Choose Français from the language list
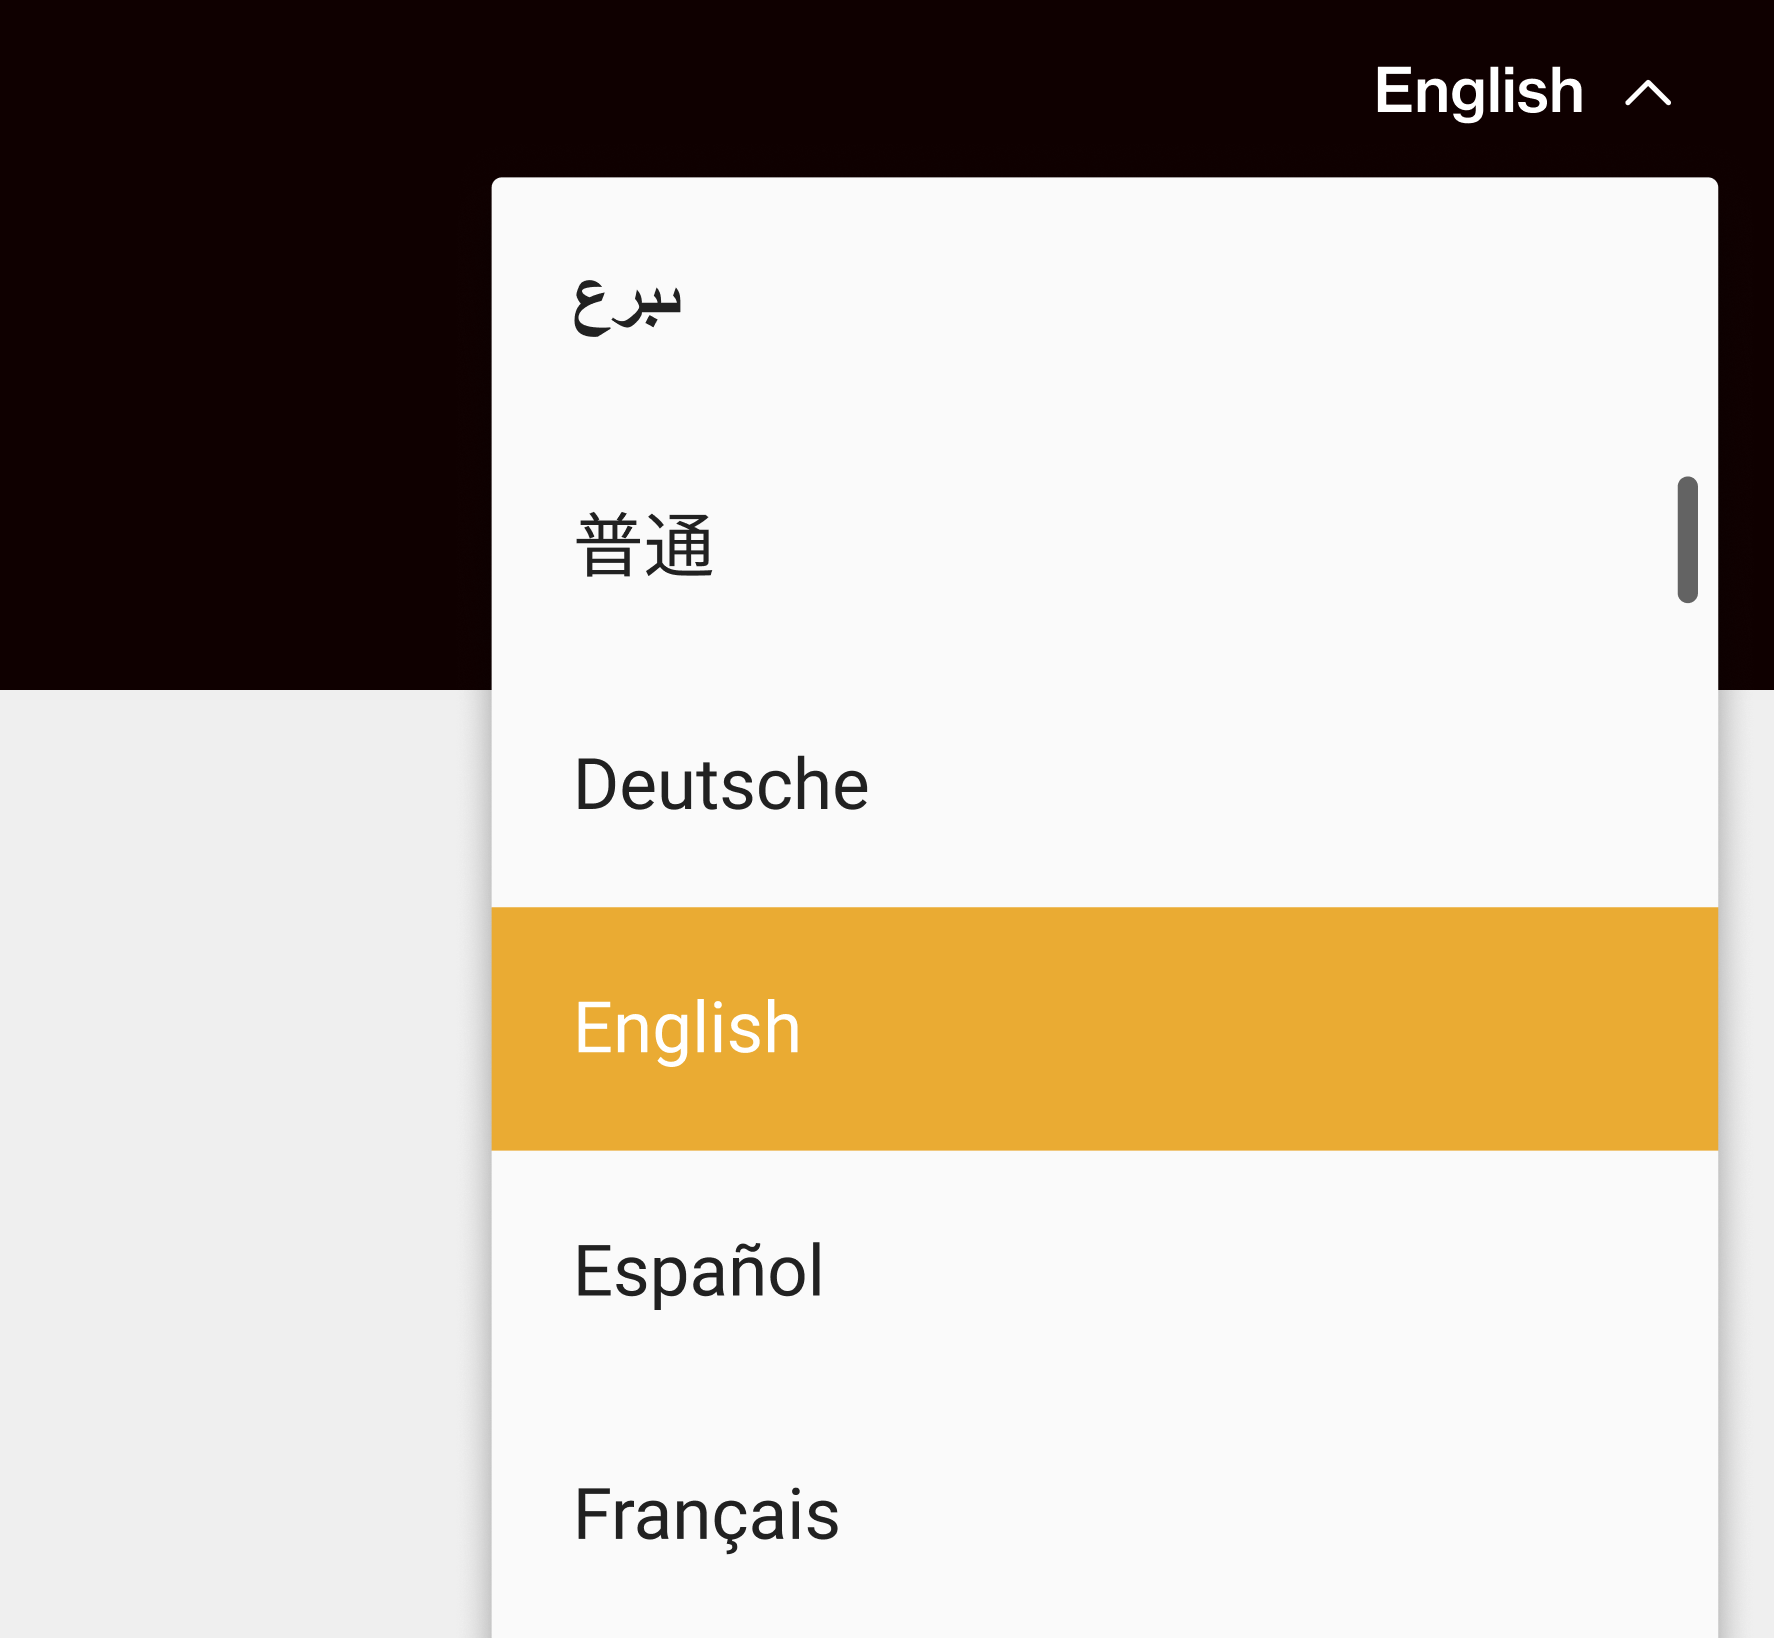Image resolution: width=1774 pixels, height=1638 pixels. pyautogui.click(x=1105, y=1515)
